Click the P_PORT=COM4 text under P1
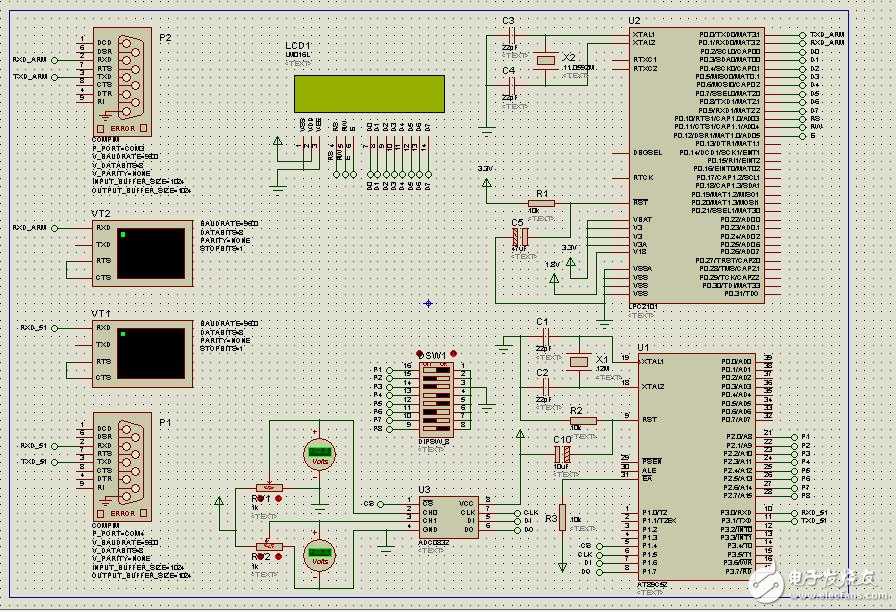Image resolution: width=896 pixels, height=612 pixels. click(x=119, y=534)
